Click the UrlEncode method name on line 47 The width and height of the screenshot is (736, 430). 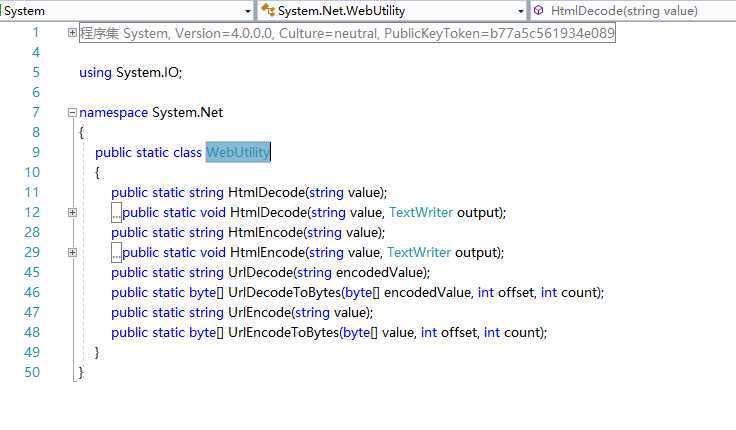click(x=260, y=313)
